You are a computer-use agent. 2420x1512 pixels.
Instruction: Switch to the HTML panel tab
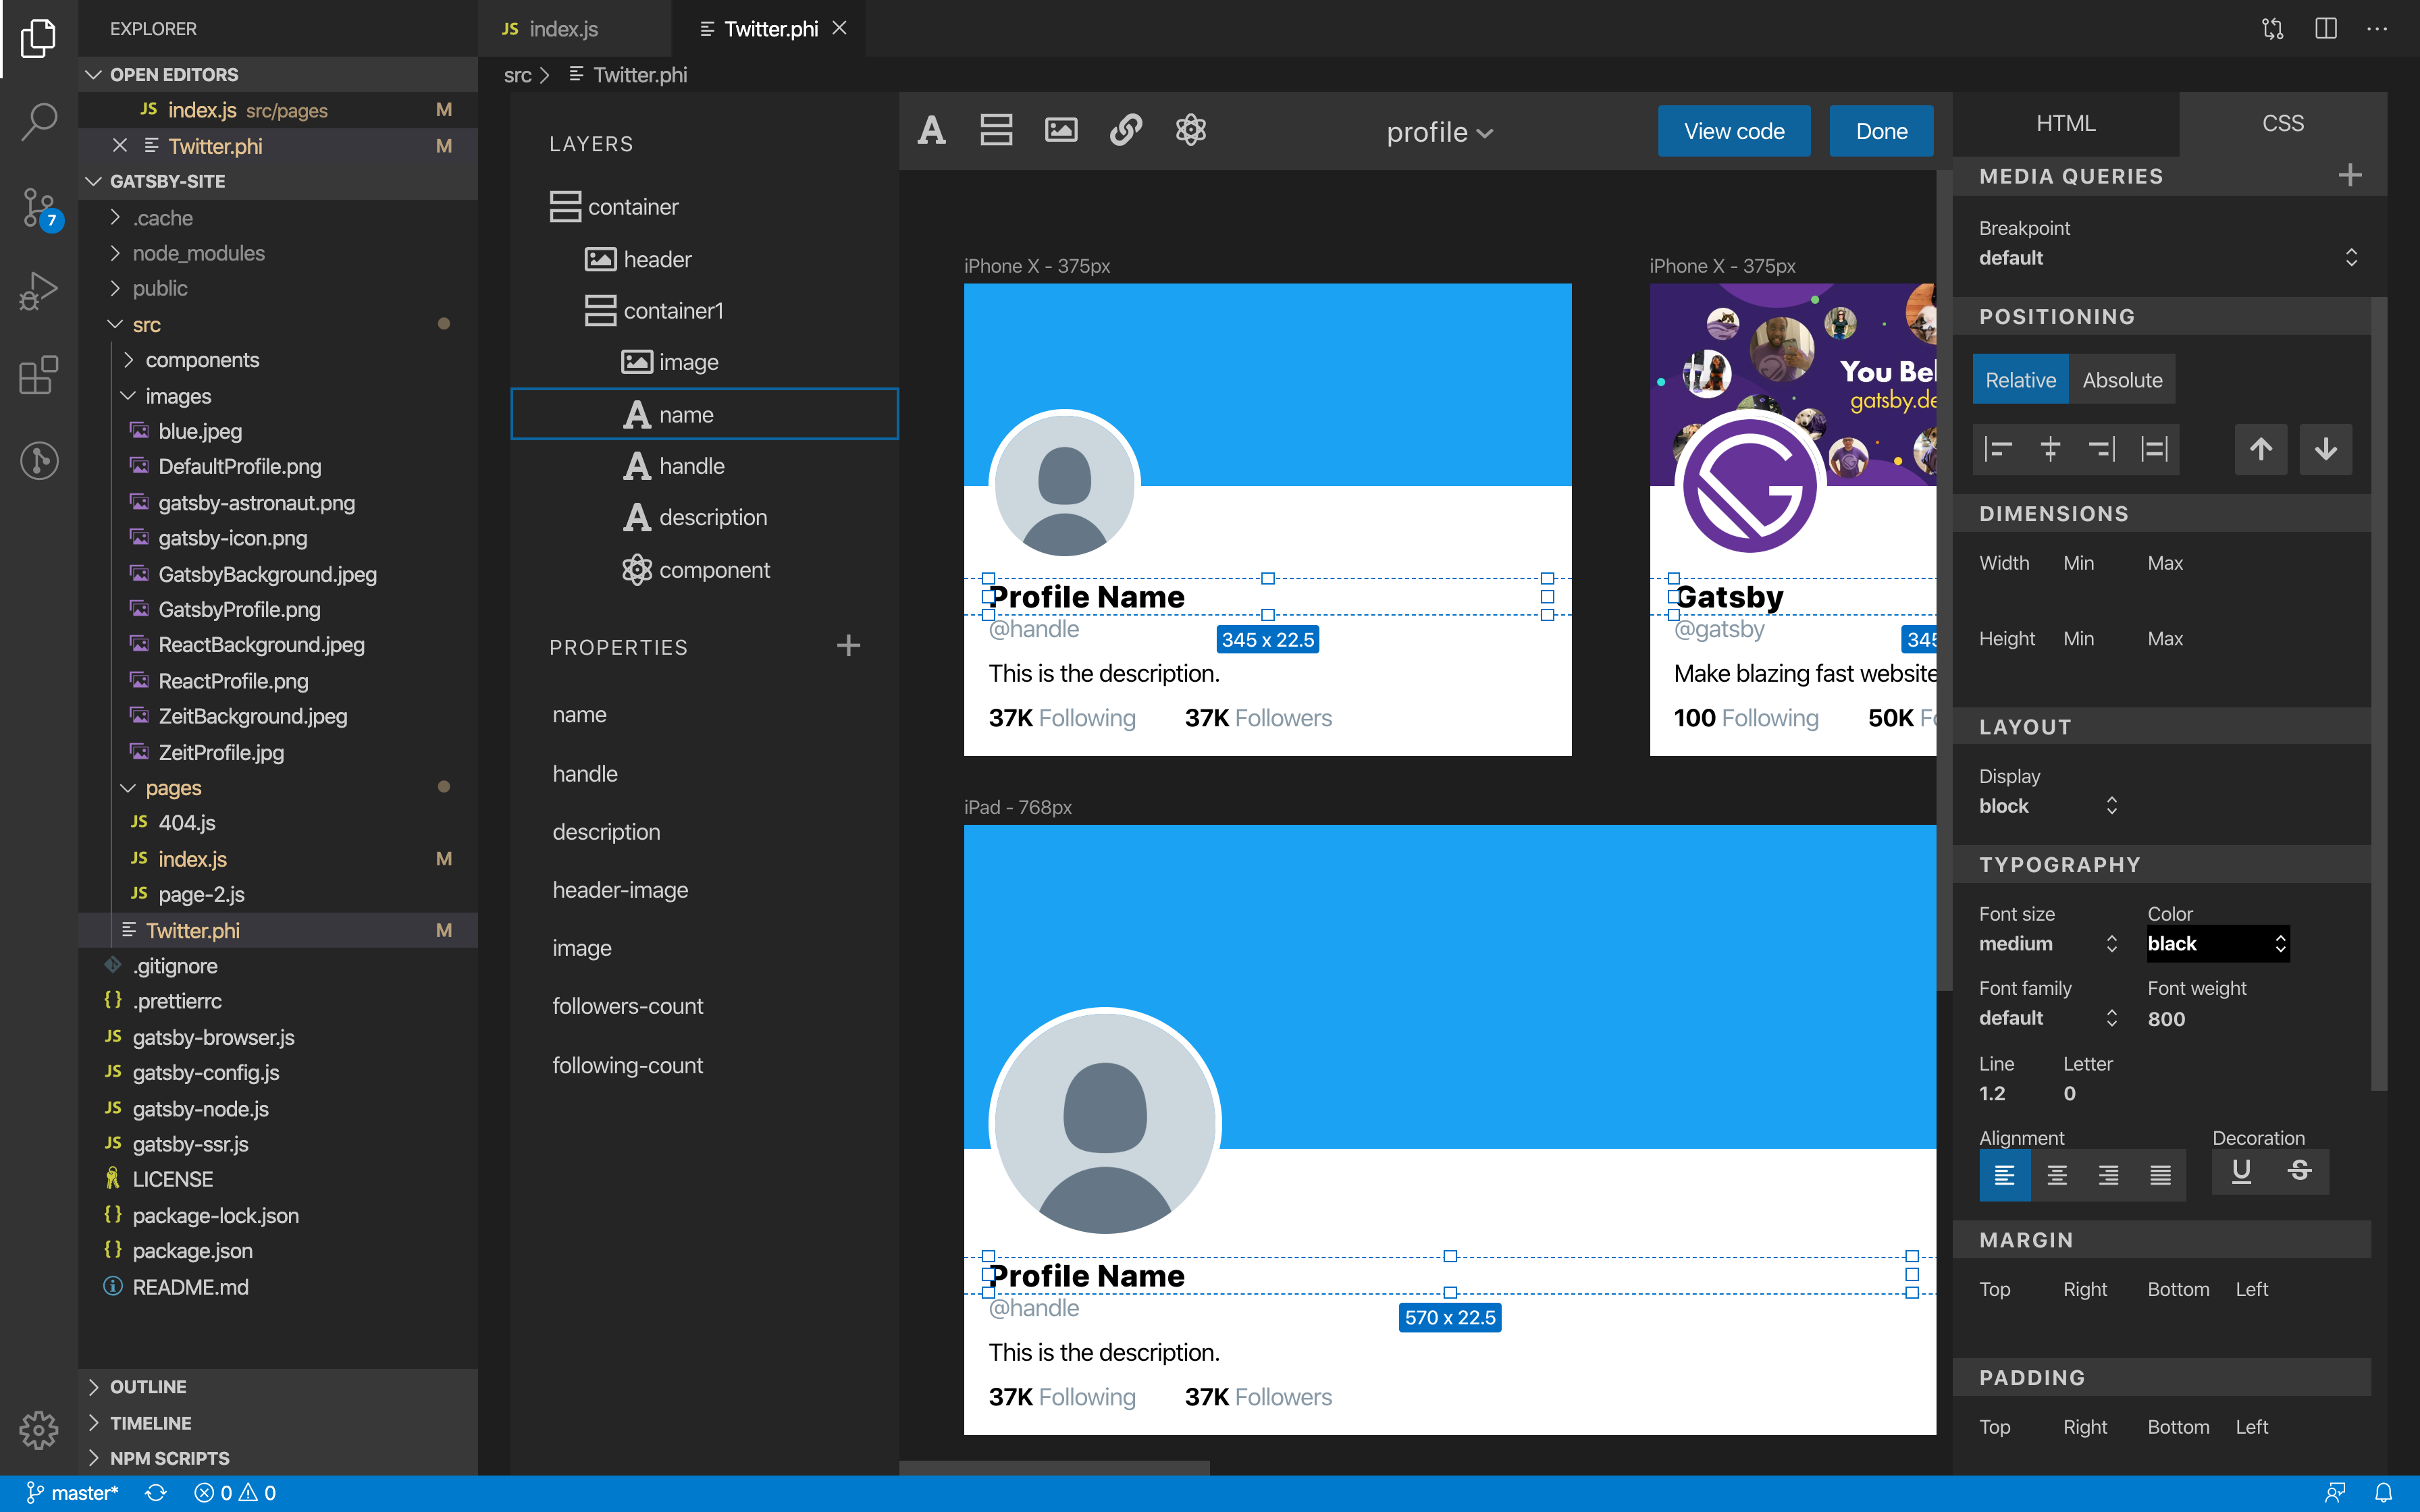point(2066,123)
